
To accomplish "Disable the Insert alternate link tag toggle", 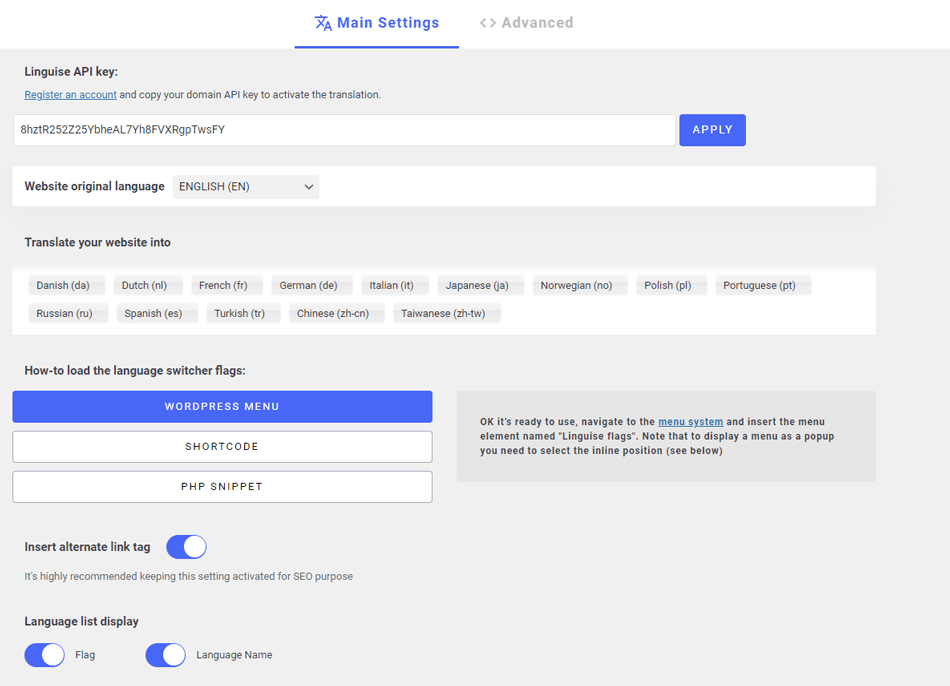I will click(x=186, y=546).
